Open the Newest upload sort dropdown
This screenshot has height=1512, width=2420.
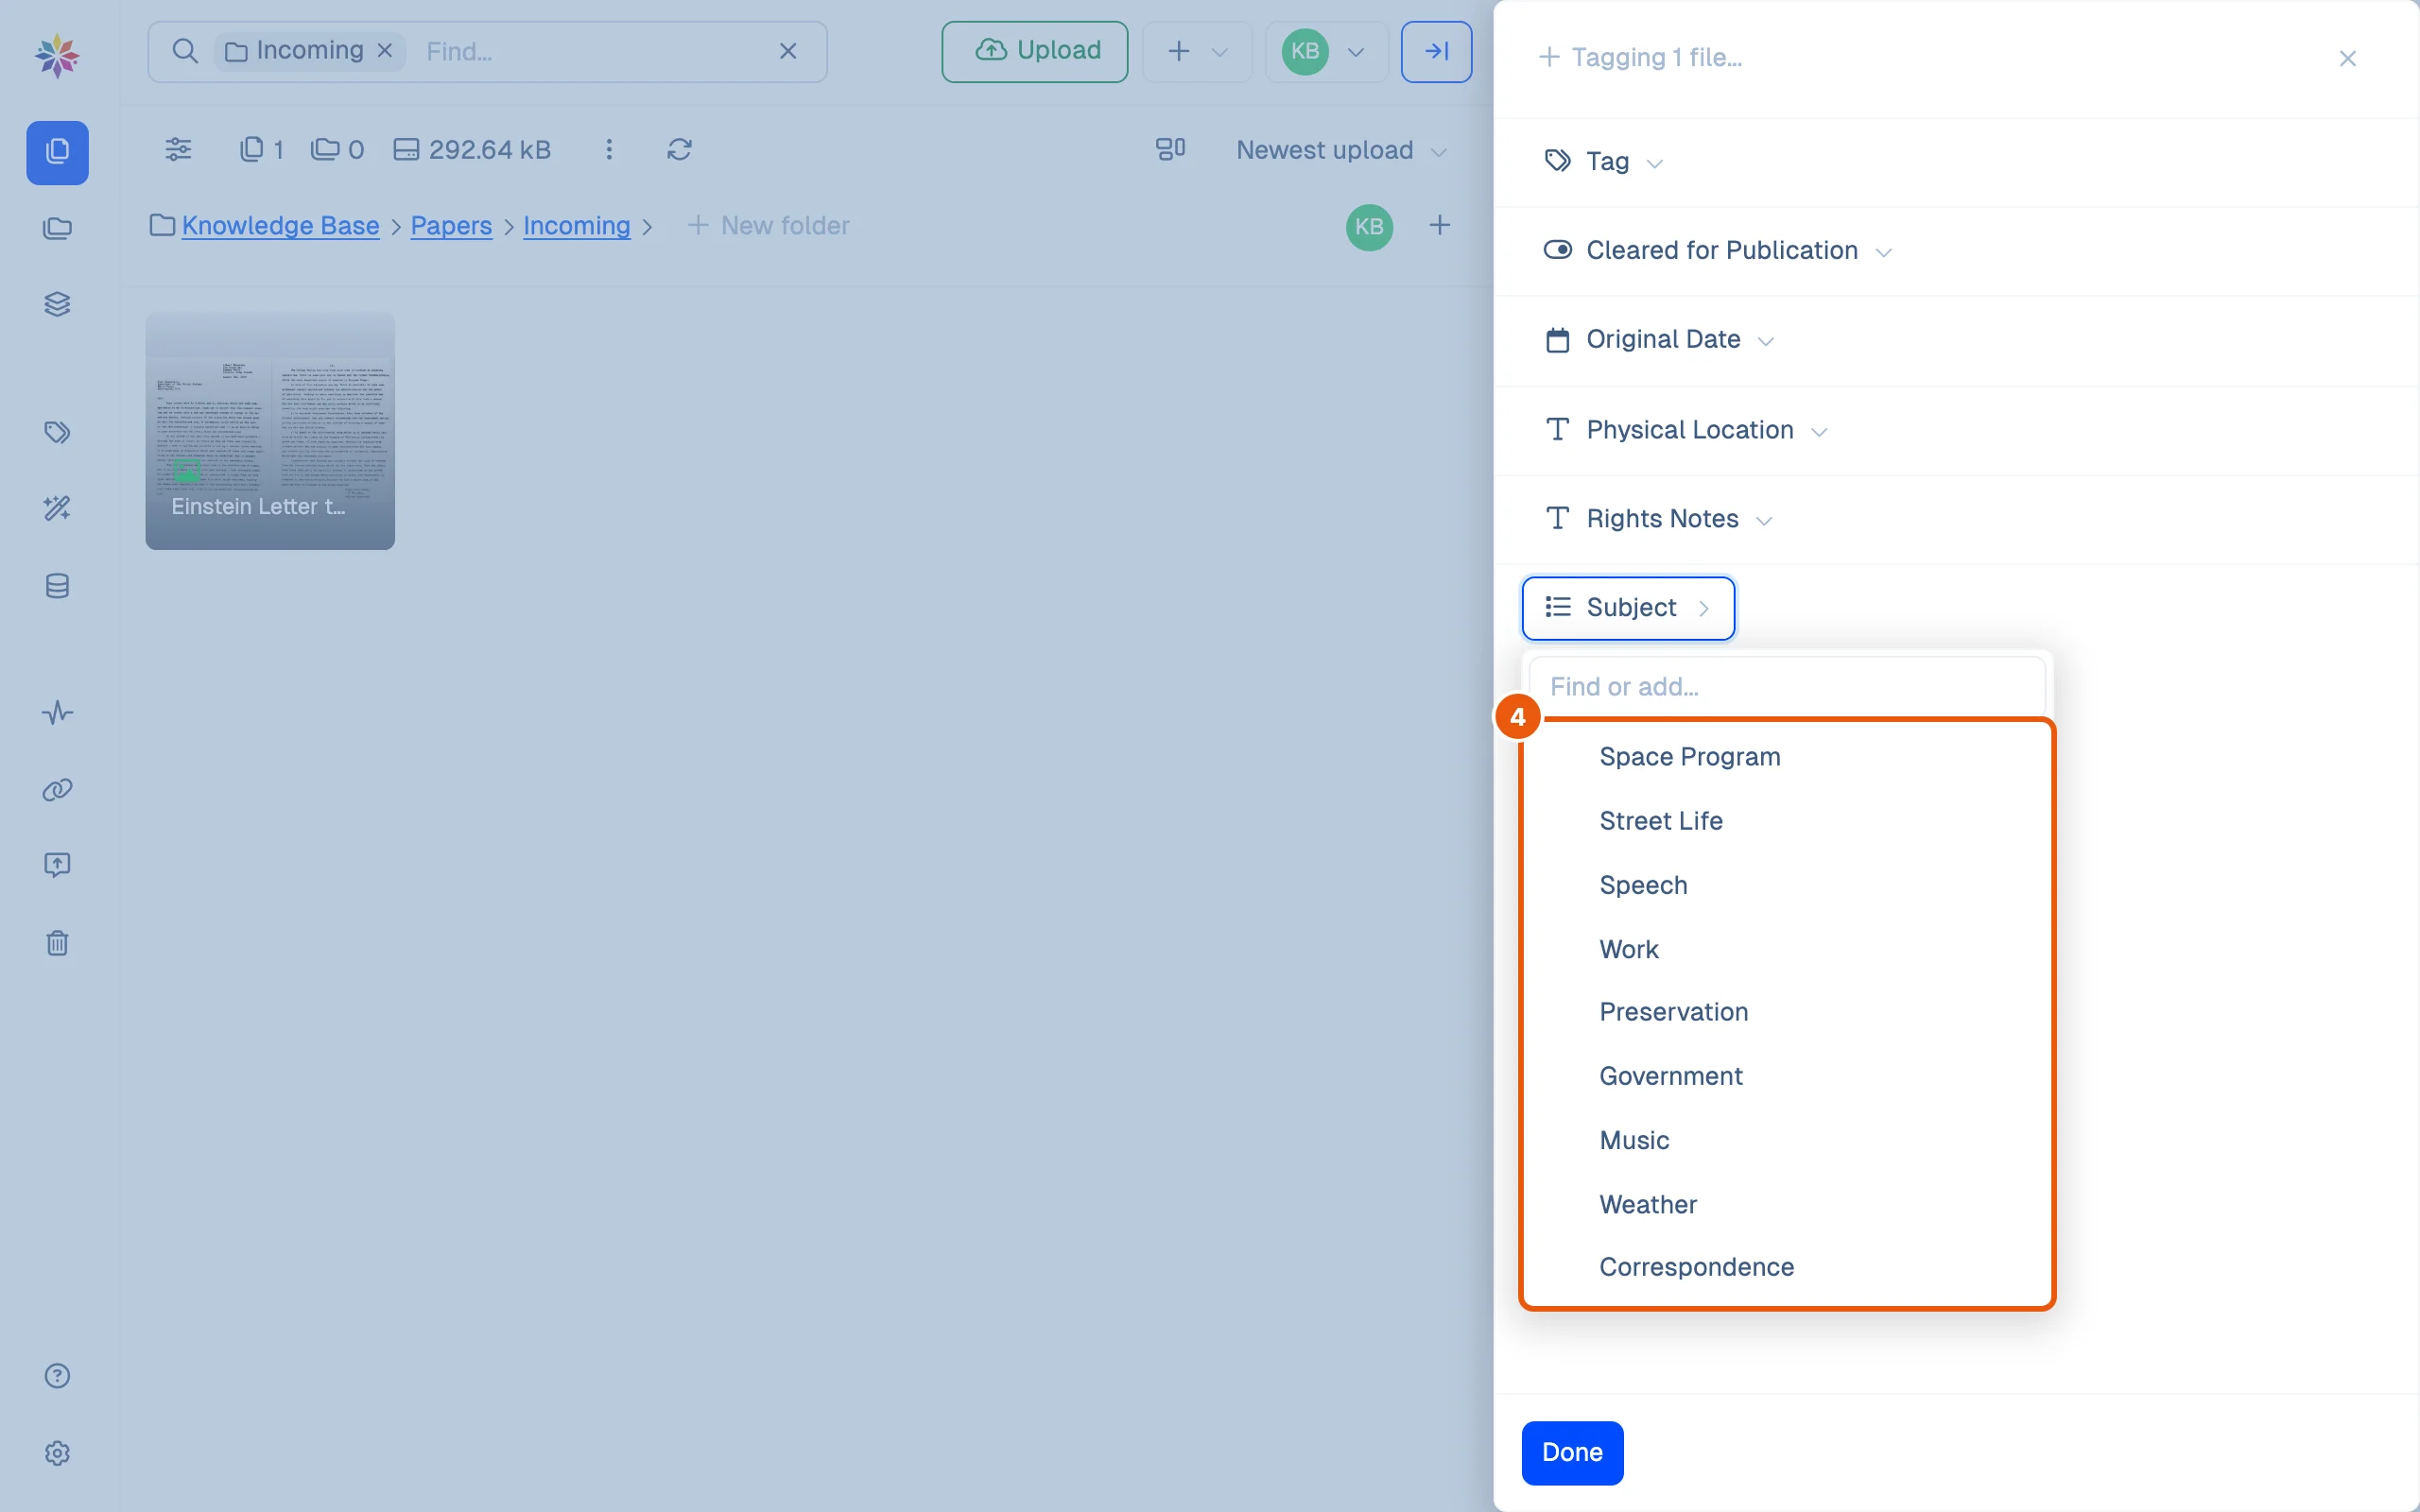(x=1341, y=150)
